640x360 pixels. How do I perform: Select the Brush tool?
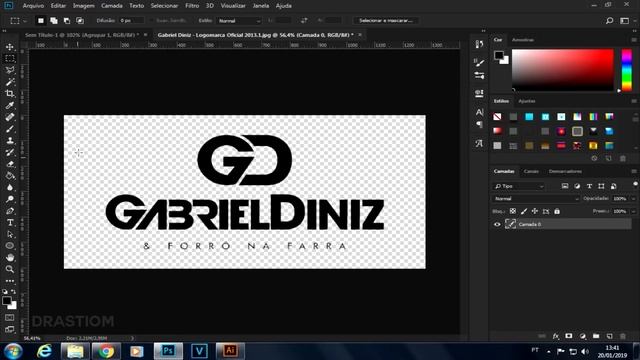[10, 129]
